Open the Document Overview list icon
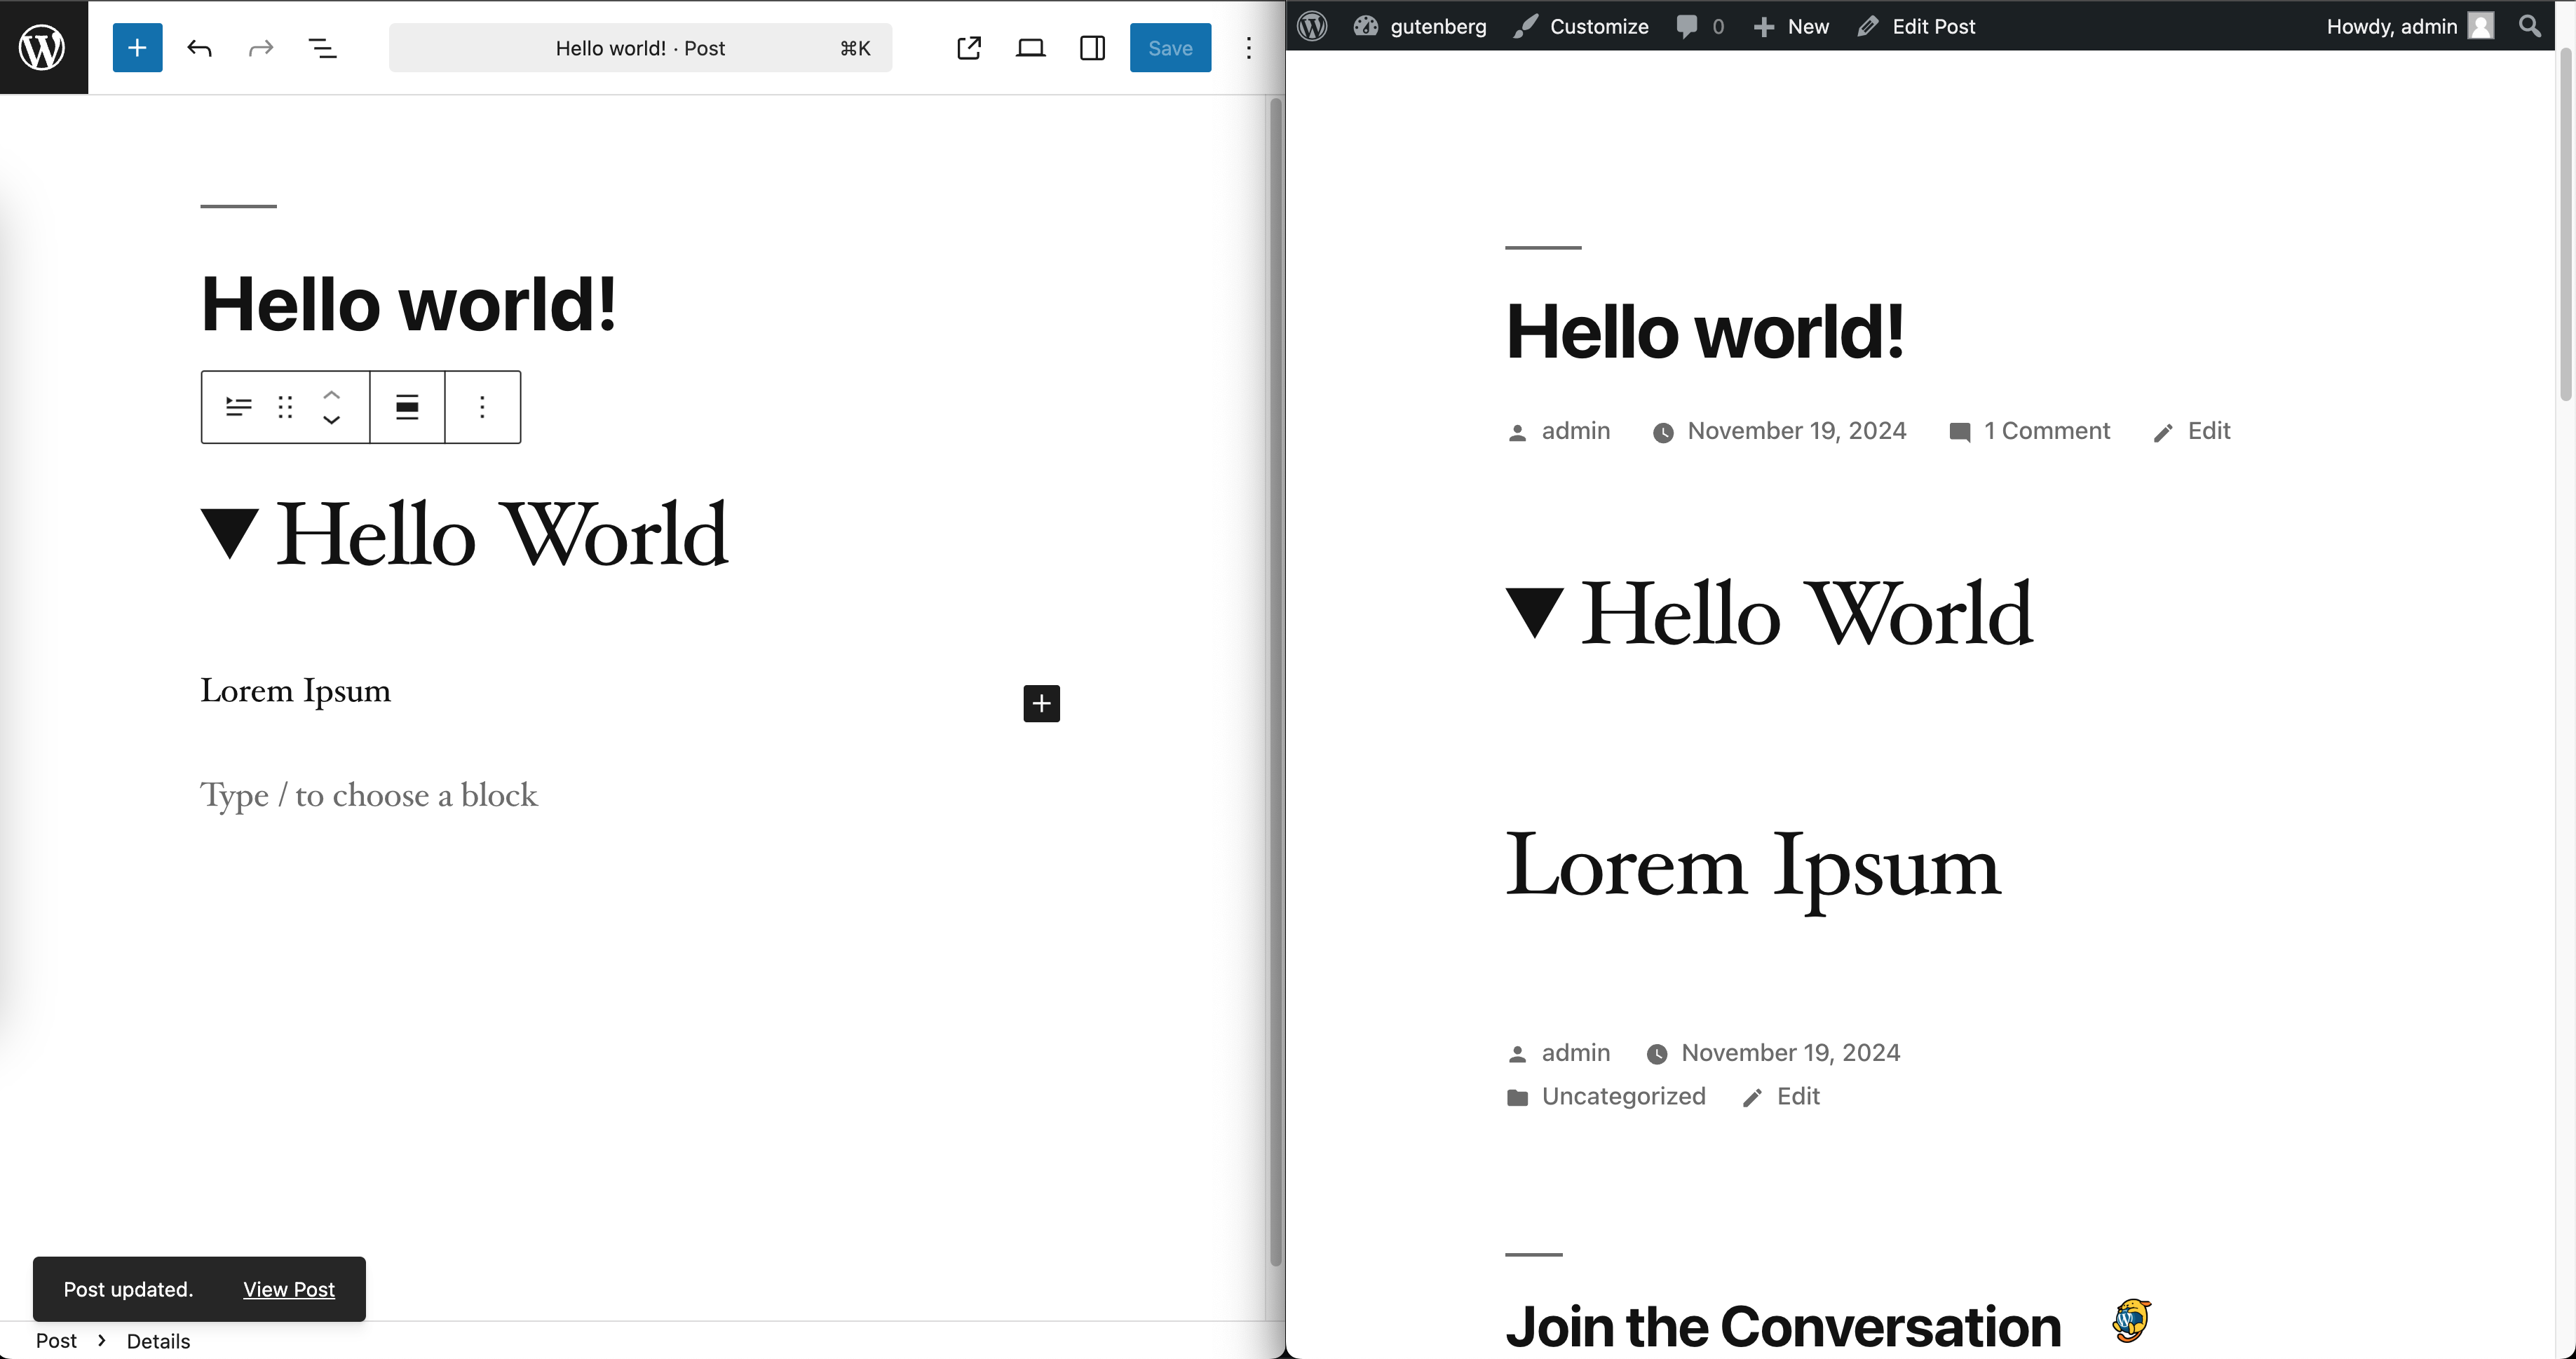The height and width of the screenshot is (1359, 2576). pos(322,48)
